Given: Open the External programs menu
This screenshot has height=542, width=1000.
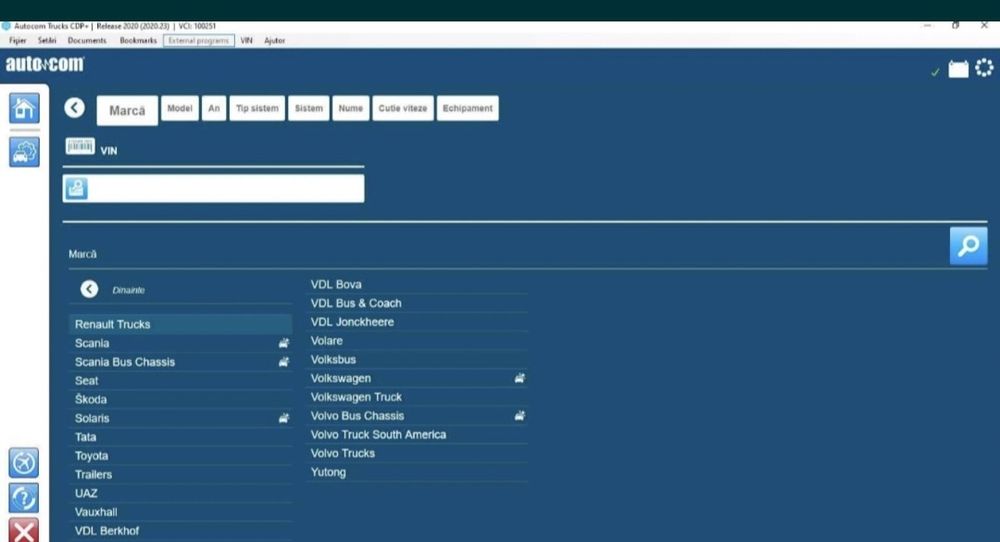Looking at the screenshot, I should [x=198, y=40].
